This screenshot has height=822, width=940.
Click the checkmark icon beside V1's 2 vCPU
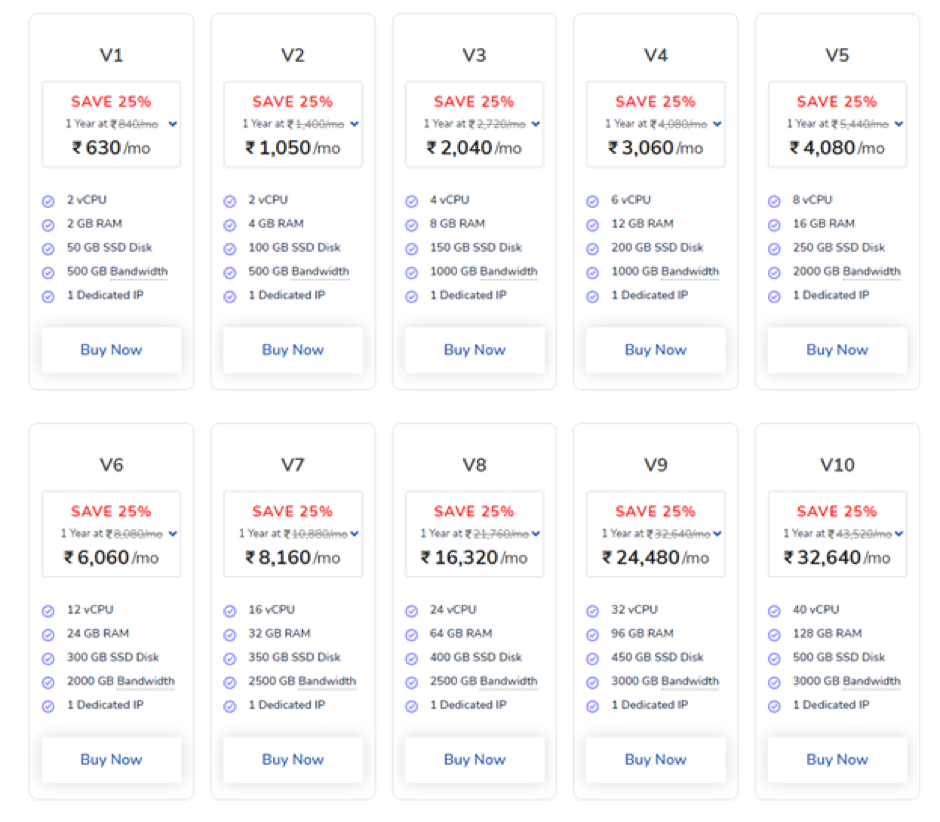[x=48, y=201]
